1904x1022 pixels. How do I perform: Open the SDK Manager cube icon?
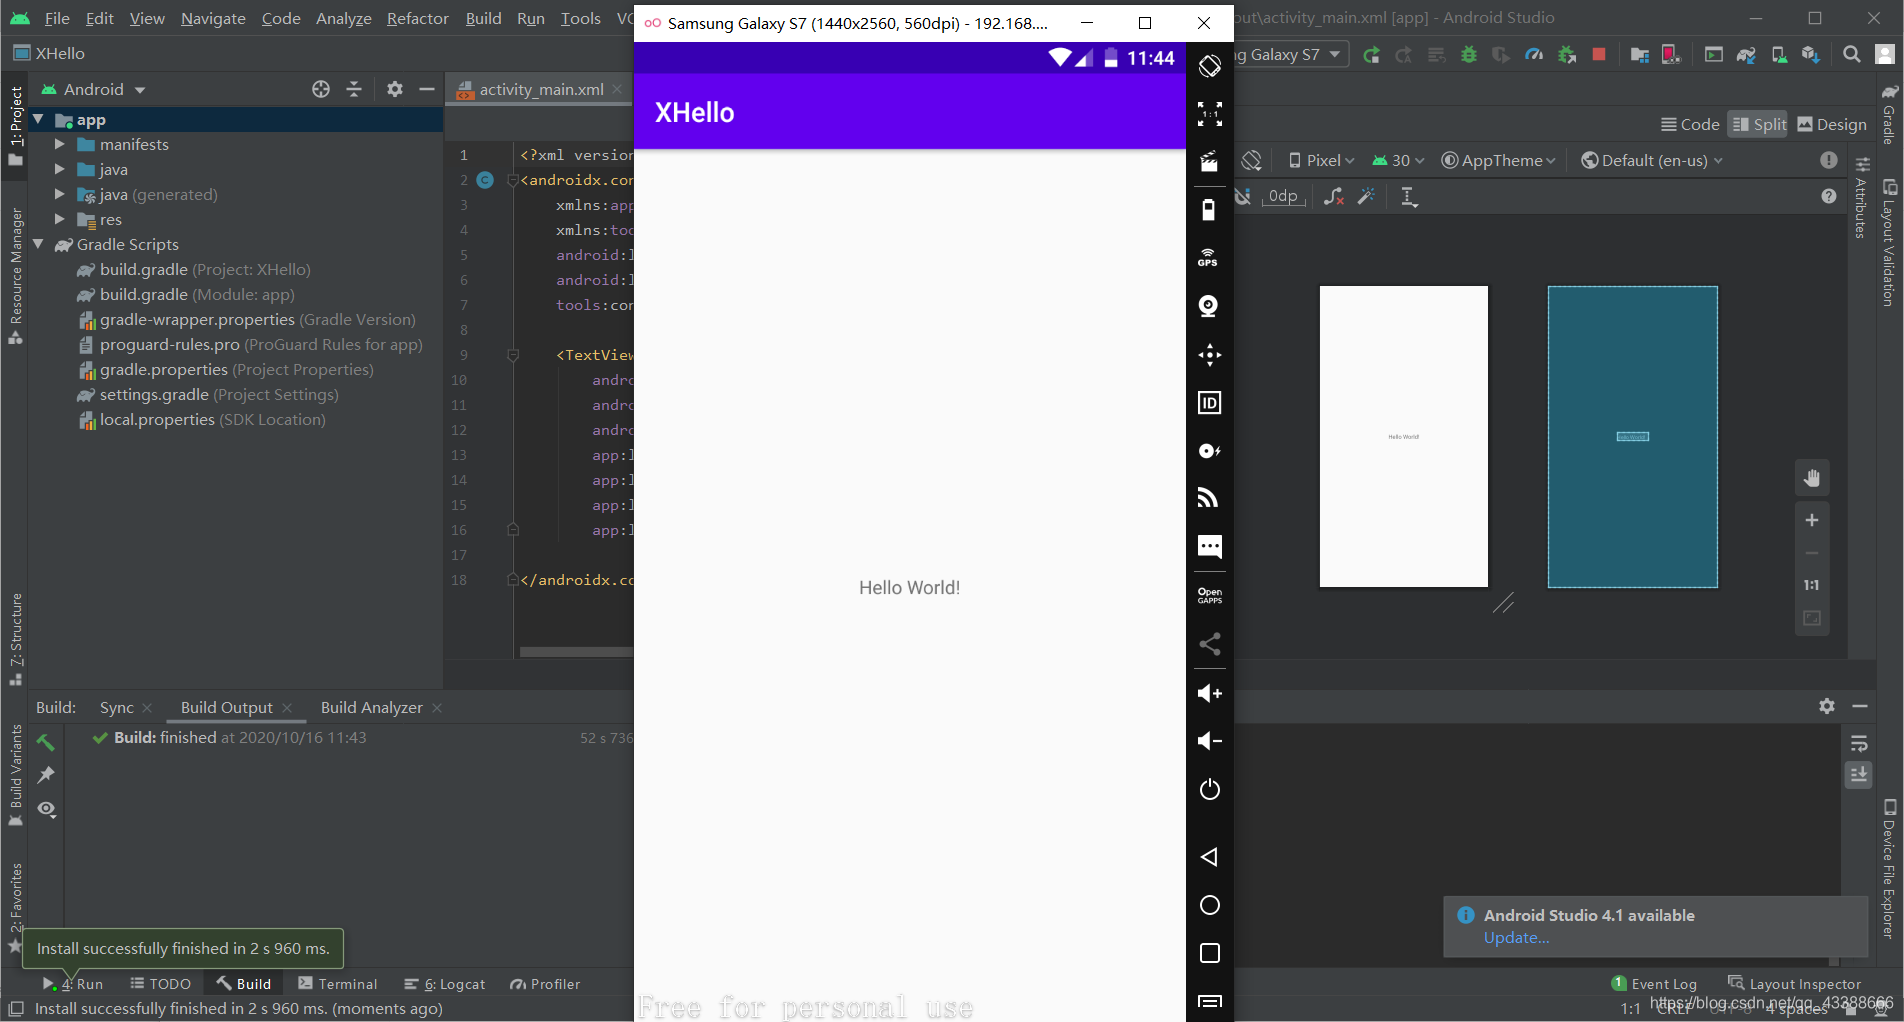[1811, 55]
